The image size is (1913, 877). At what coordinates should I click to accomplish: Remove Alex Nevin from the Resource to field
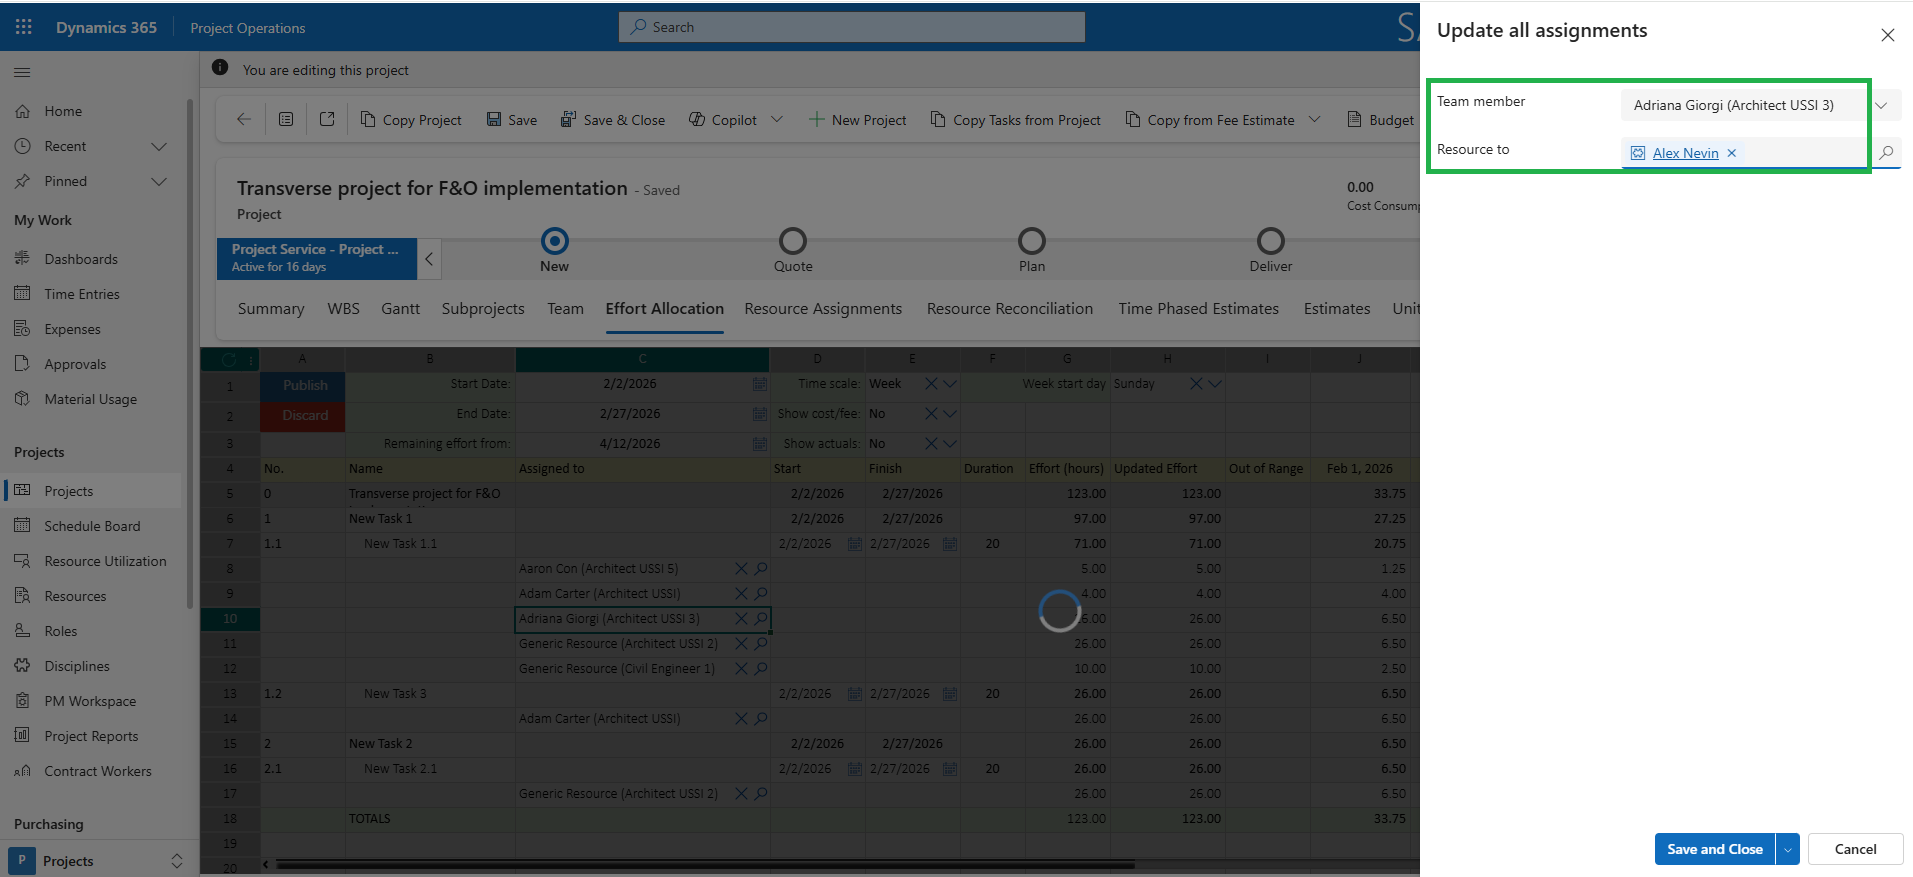pos(1732,153)
